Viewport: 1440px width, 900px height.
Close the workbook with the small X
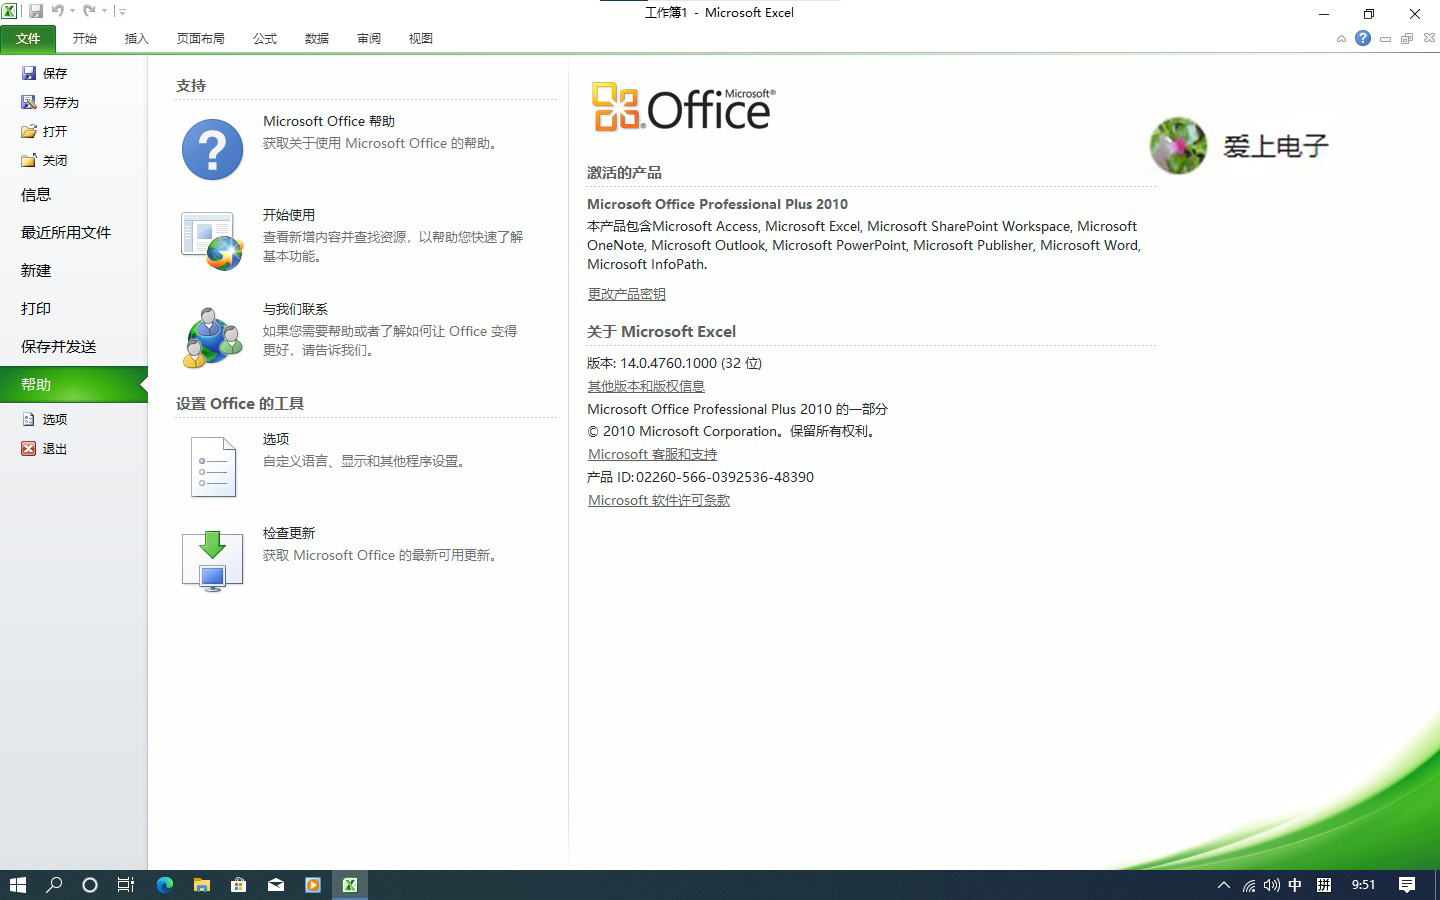tap(1429, 39)
